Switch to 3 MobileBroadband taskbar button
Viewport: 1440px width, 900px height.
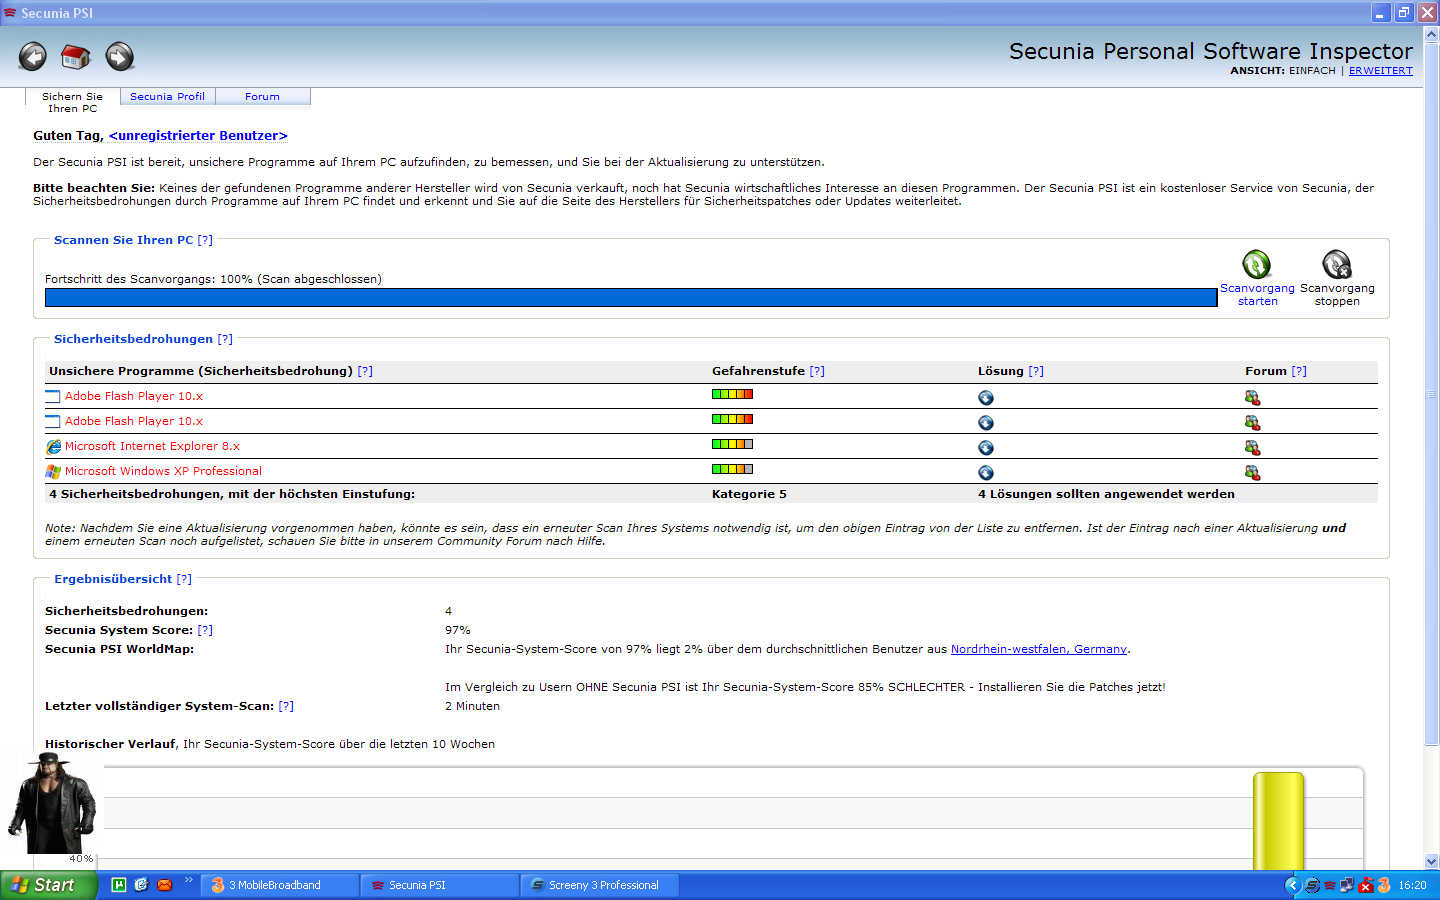tap(279, 885)
